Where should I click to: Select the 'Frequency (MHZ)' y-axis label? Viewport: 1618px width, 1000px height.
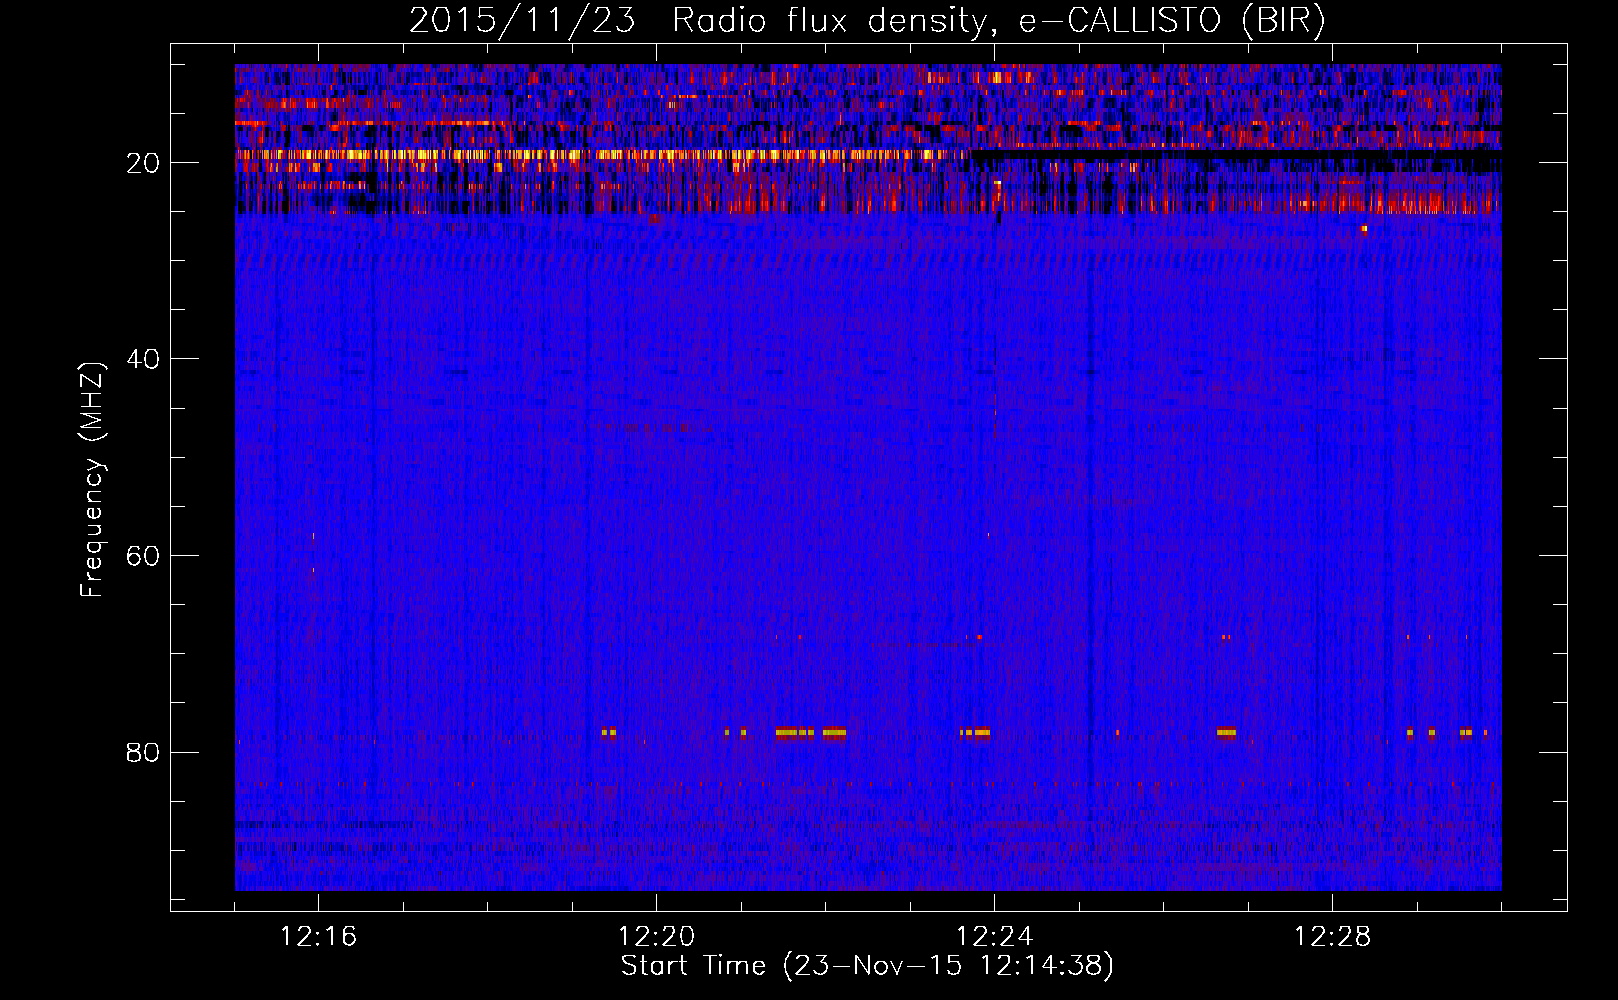pos(92,480)
